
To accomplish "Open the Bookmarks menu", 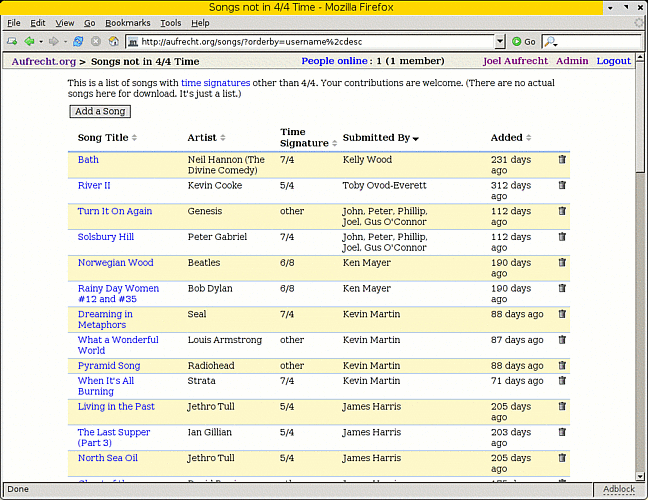I will coord(127,22).
